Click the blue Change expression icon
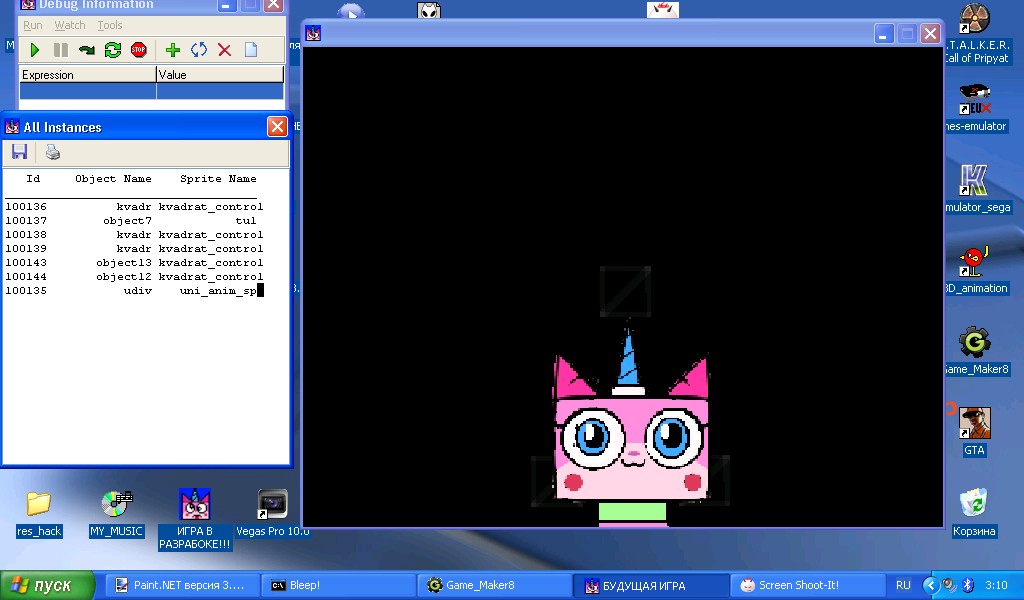The width and height of the screenshot is (1024, 600). [x=199, y=50]
